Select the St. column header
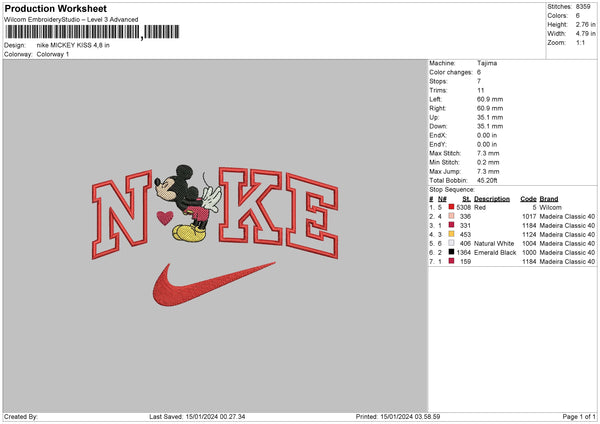Image resolution: width=600 pixels, height=424 pixels. coord(466,199)
